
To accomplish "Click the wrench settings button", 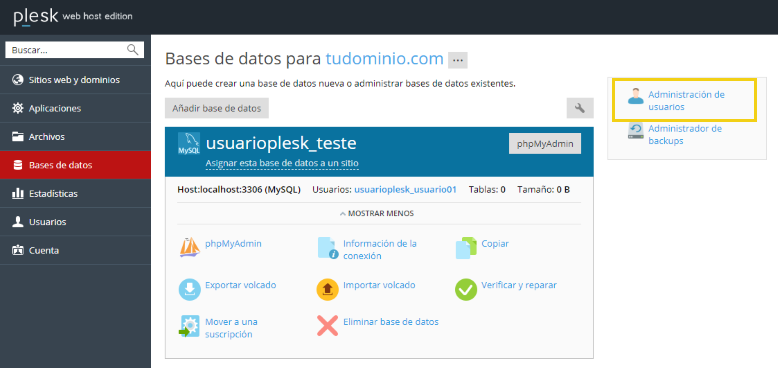I will coord(580,108).
